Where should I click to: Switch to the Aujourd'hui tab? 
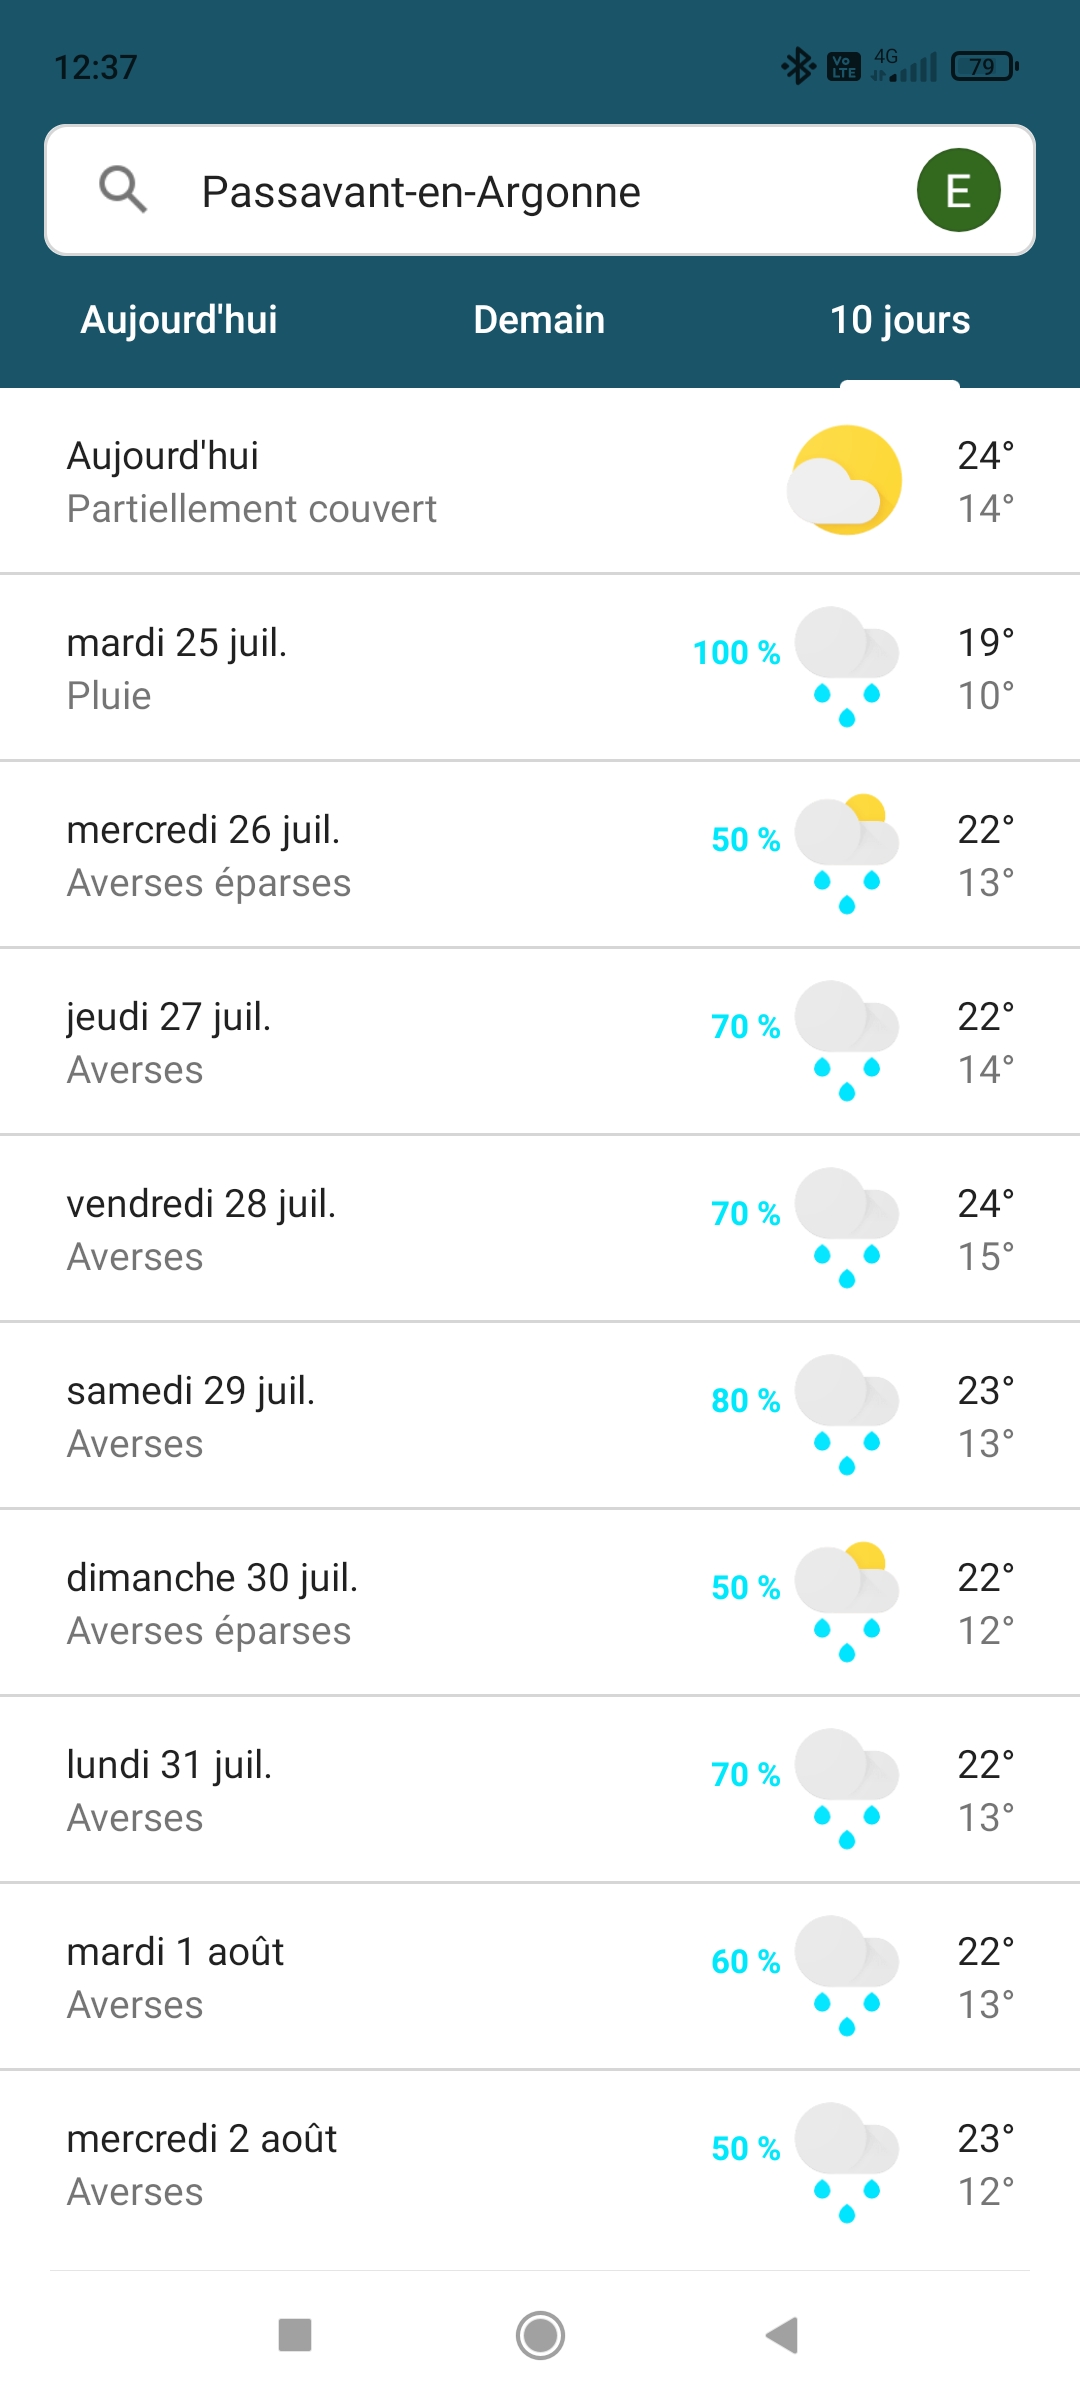179,320
